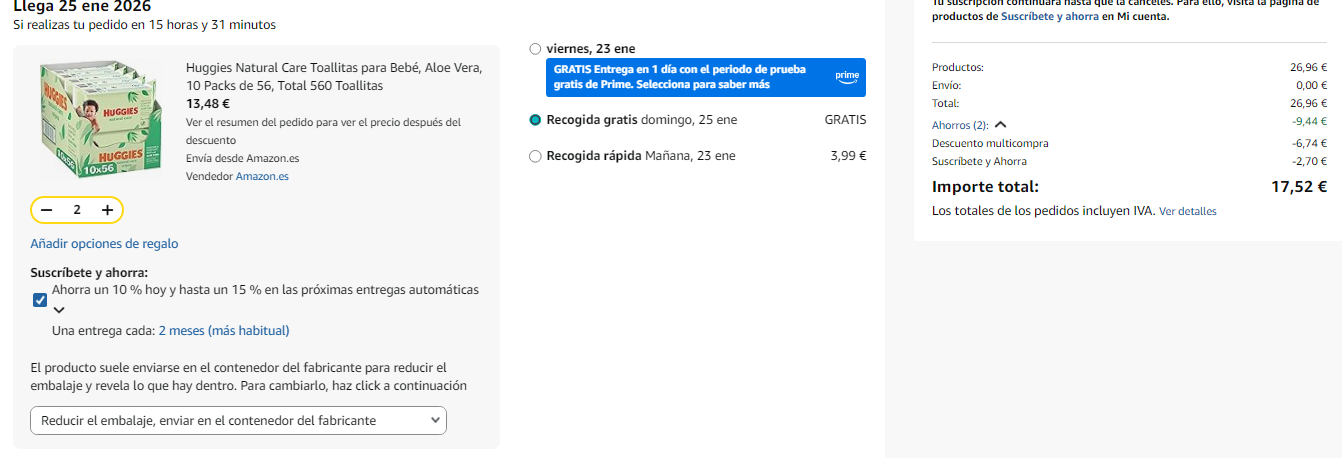Click the quantity value field showing 2
Viewport: 1342px width, 458px height.
coord(77,210)
